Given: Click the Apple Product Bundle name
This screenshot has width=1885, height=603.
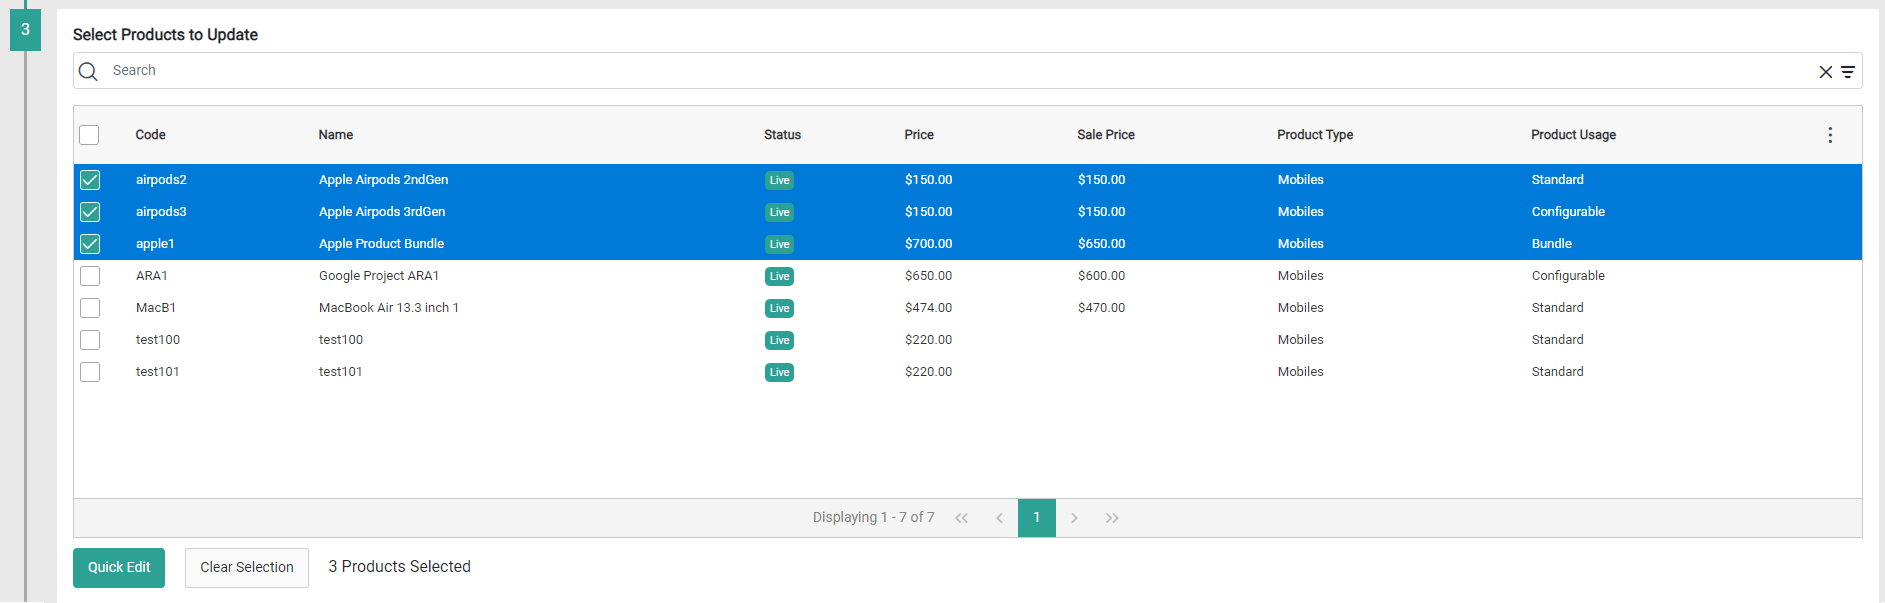Looking at the screenshot, I should point(381,244).
